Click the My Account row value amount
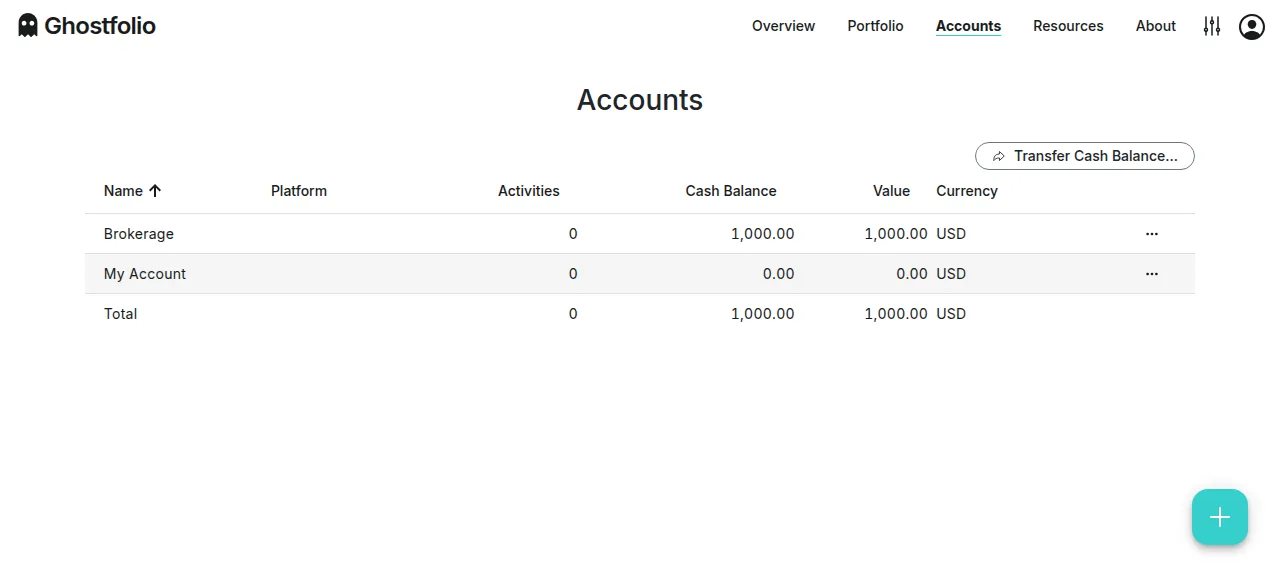The image size is (1280, 577). (912, 274)
